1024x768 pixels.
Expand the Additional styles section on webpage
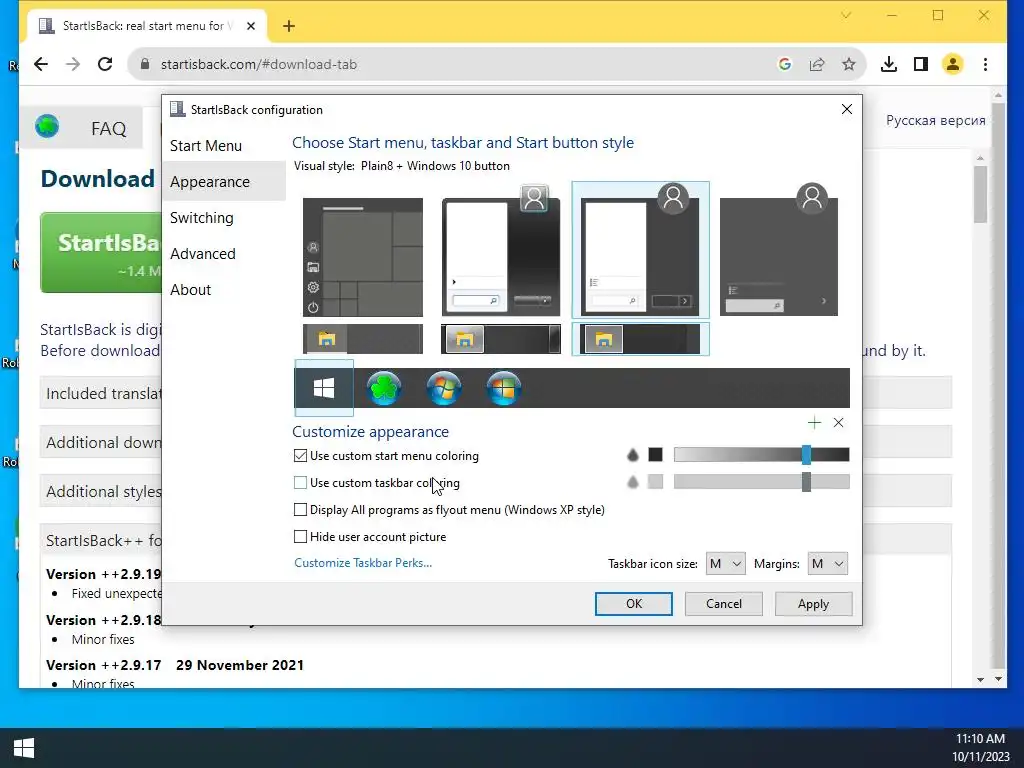click(x=103, y=491)
